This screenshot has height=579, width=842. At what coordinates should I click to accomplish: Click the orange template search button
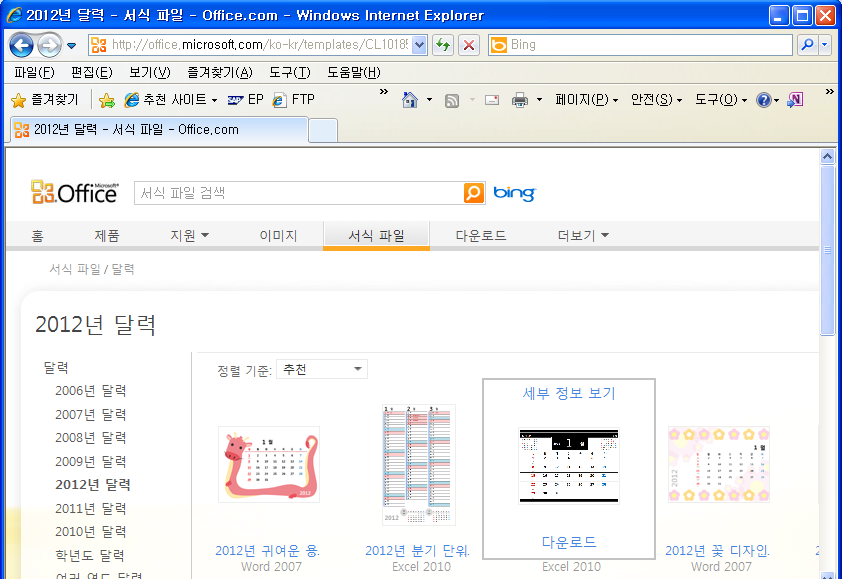click(474, 193)
